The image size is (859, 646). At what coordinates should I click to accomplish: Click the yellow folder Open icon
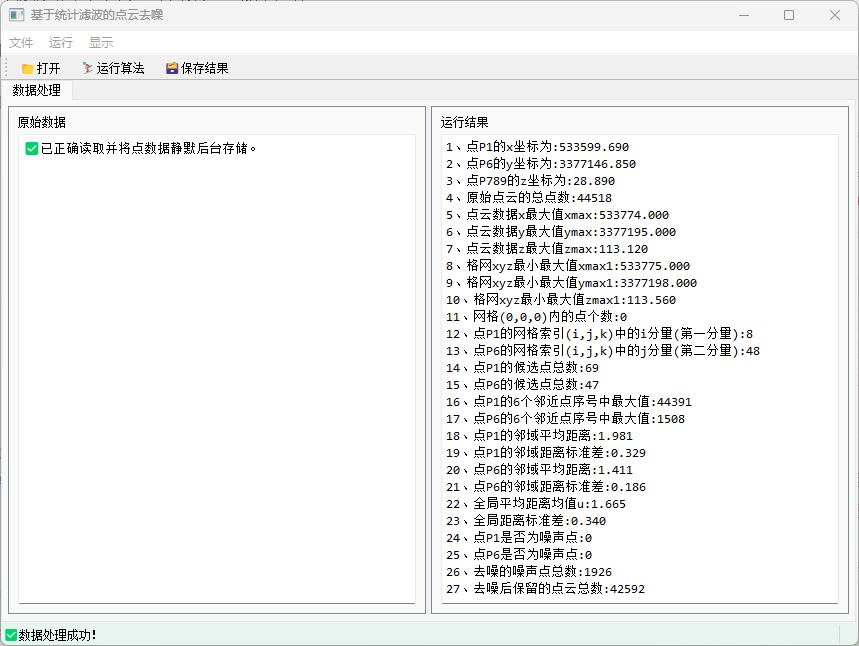click(x=27, y=68)
